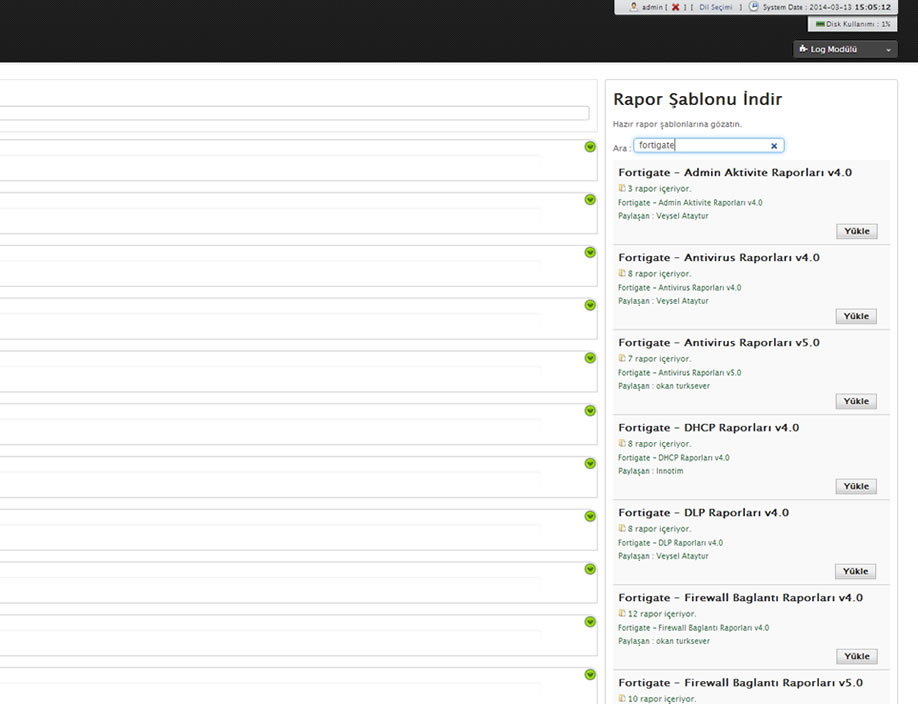Clear the fortigate search with the blue X
This screenshot has height=704, width=918.
[x=774, y=146]
